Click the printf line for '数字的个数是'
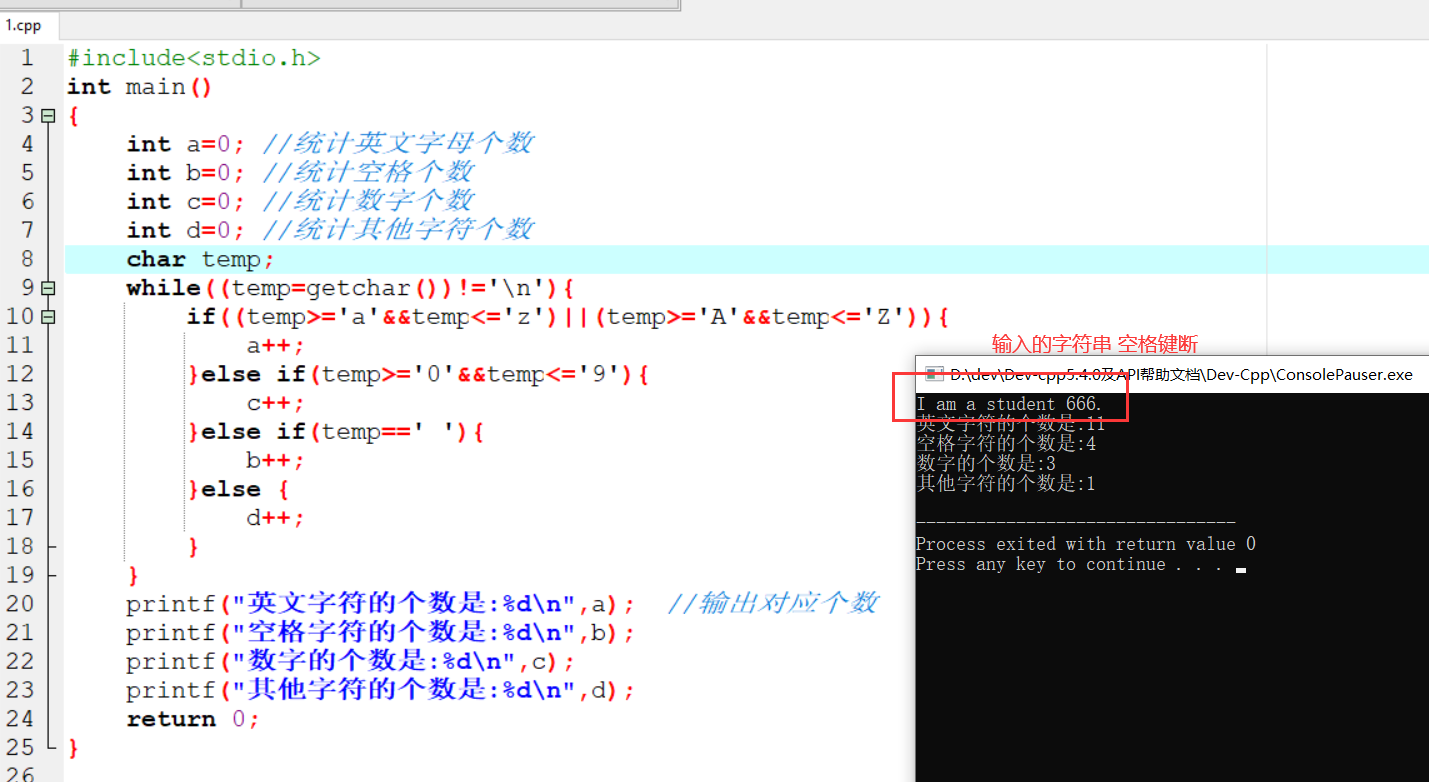Viewport: 1429px width, 782px height. 351,662
